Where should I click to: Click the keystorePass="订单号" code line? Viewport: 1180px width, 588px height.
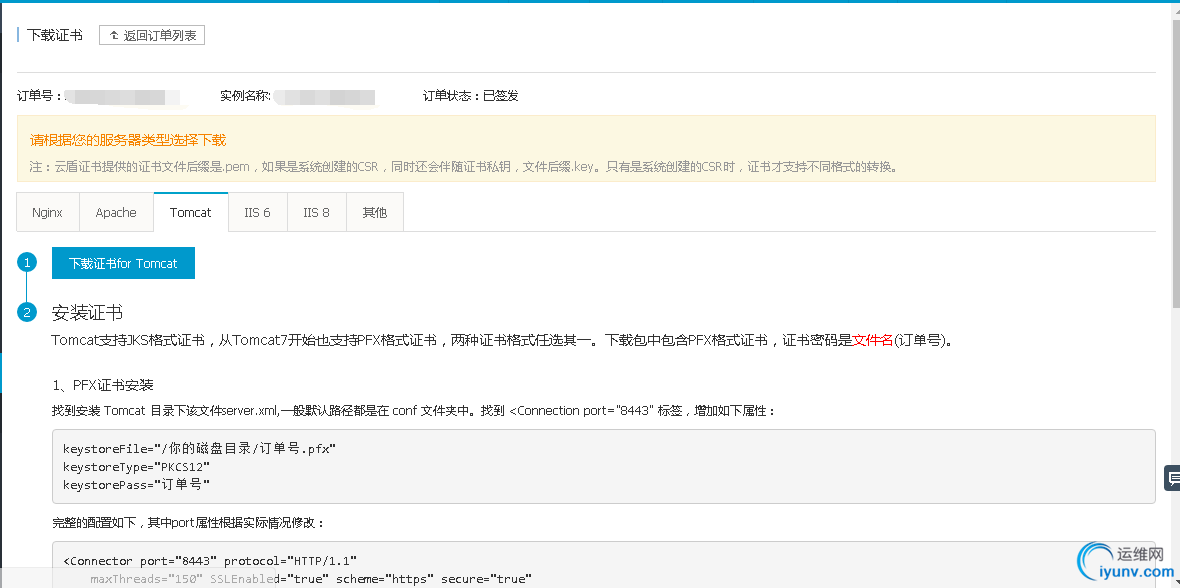[137, 485]
